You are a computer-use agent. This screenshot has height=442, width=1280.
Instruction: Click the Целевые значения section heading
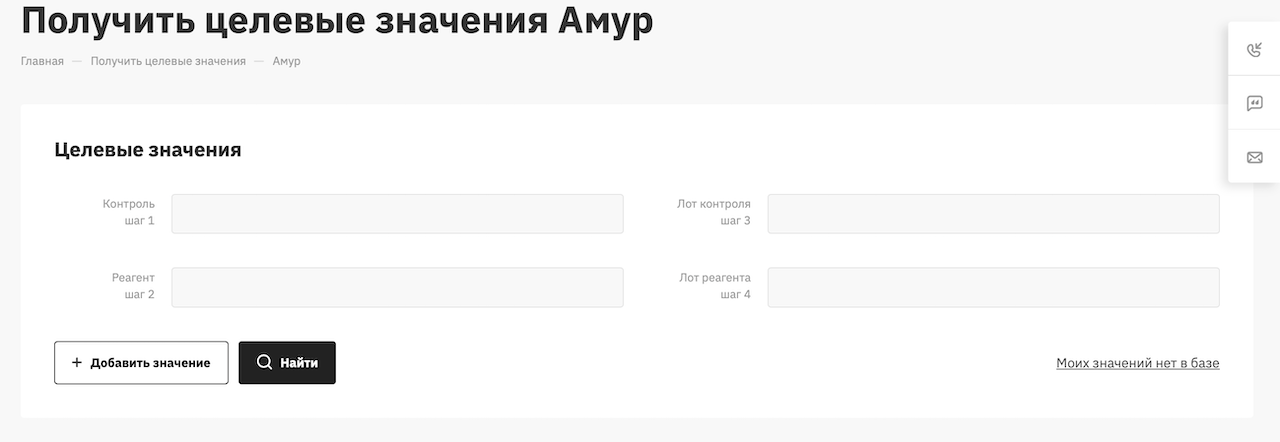[x=148, y=150]
